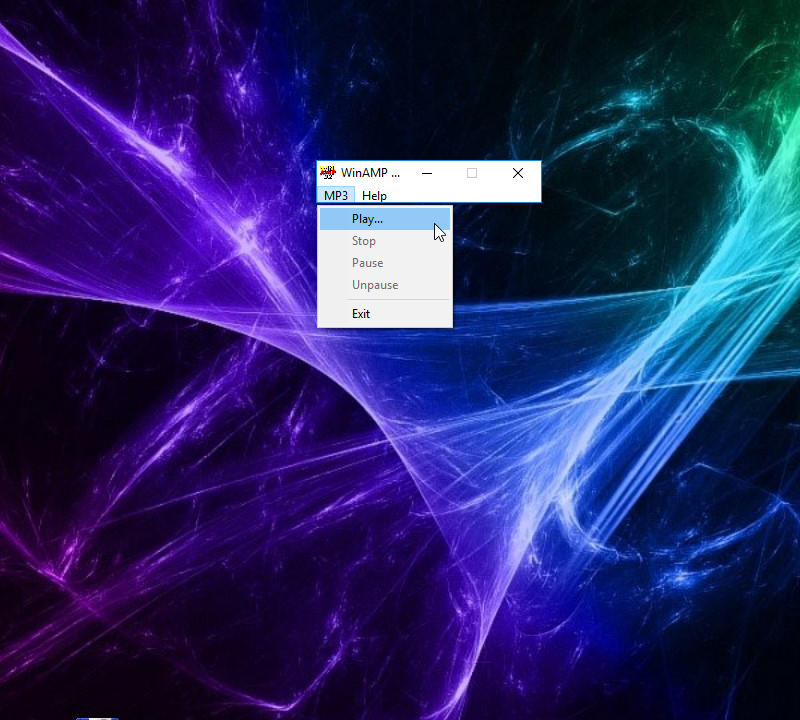
Task: Click the WinAMP title bar text
Action: click(370, 173)
